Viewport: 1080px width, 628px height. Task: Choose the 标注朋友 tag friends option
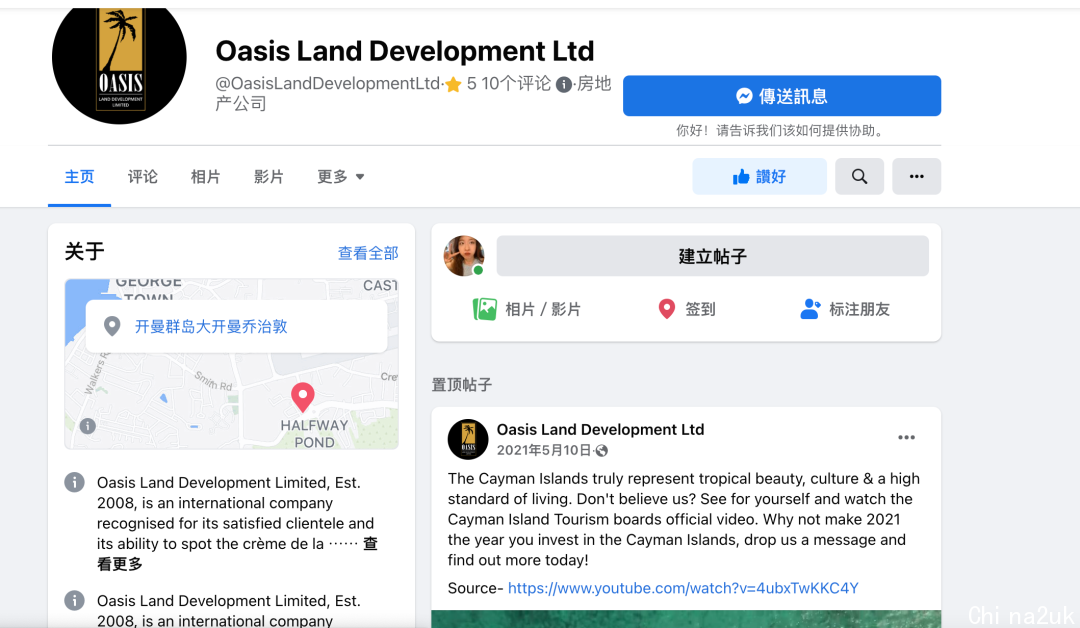click(845, 309)
